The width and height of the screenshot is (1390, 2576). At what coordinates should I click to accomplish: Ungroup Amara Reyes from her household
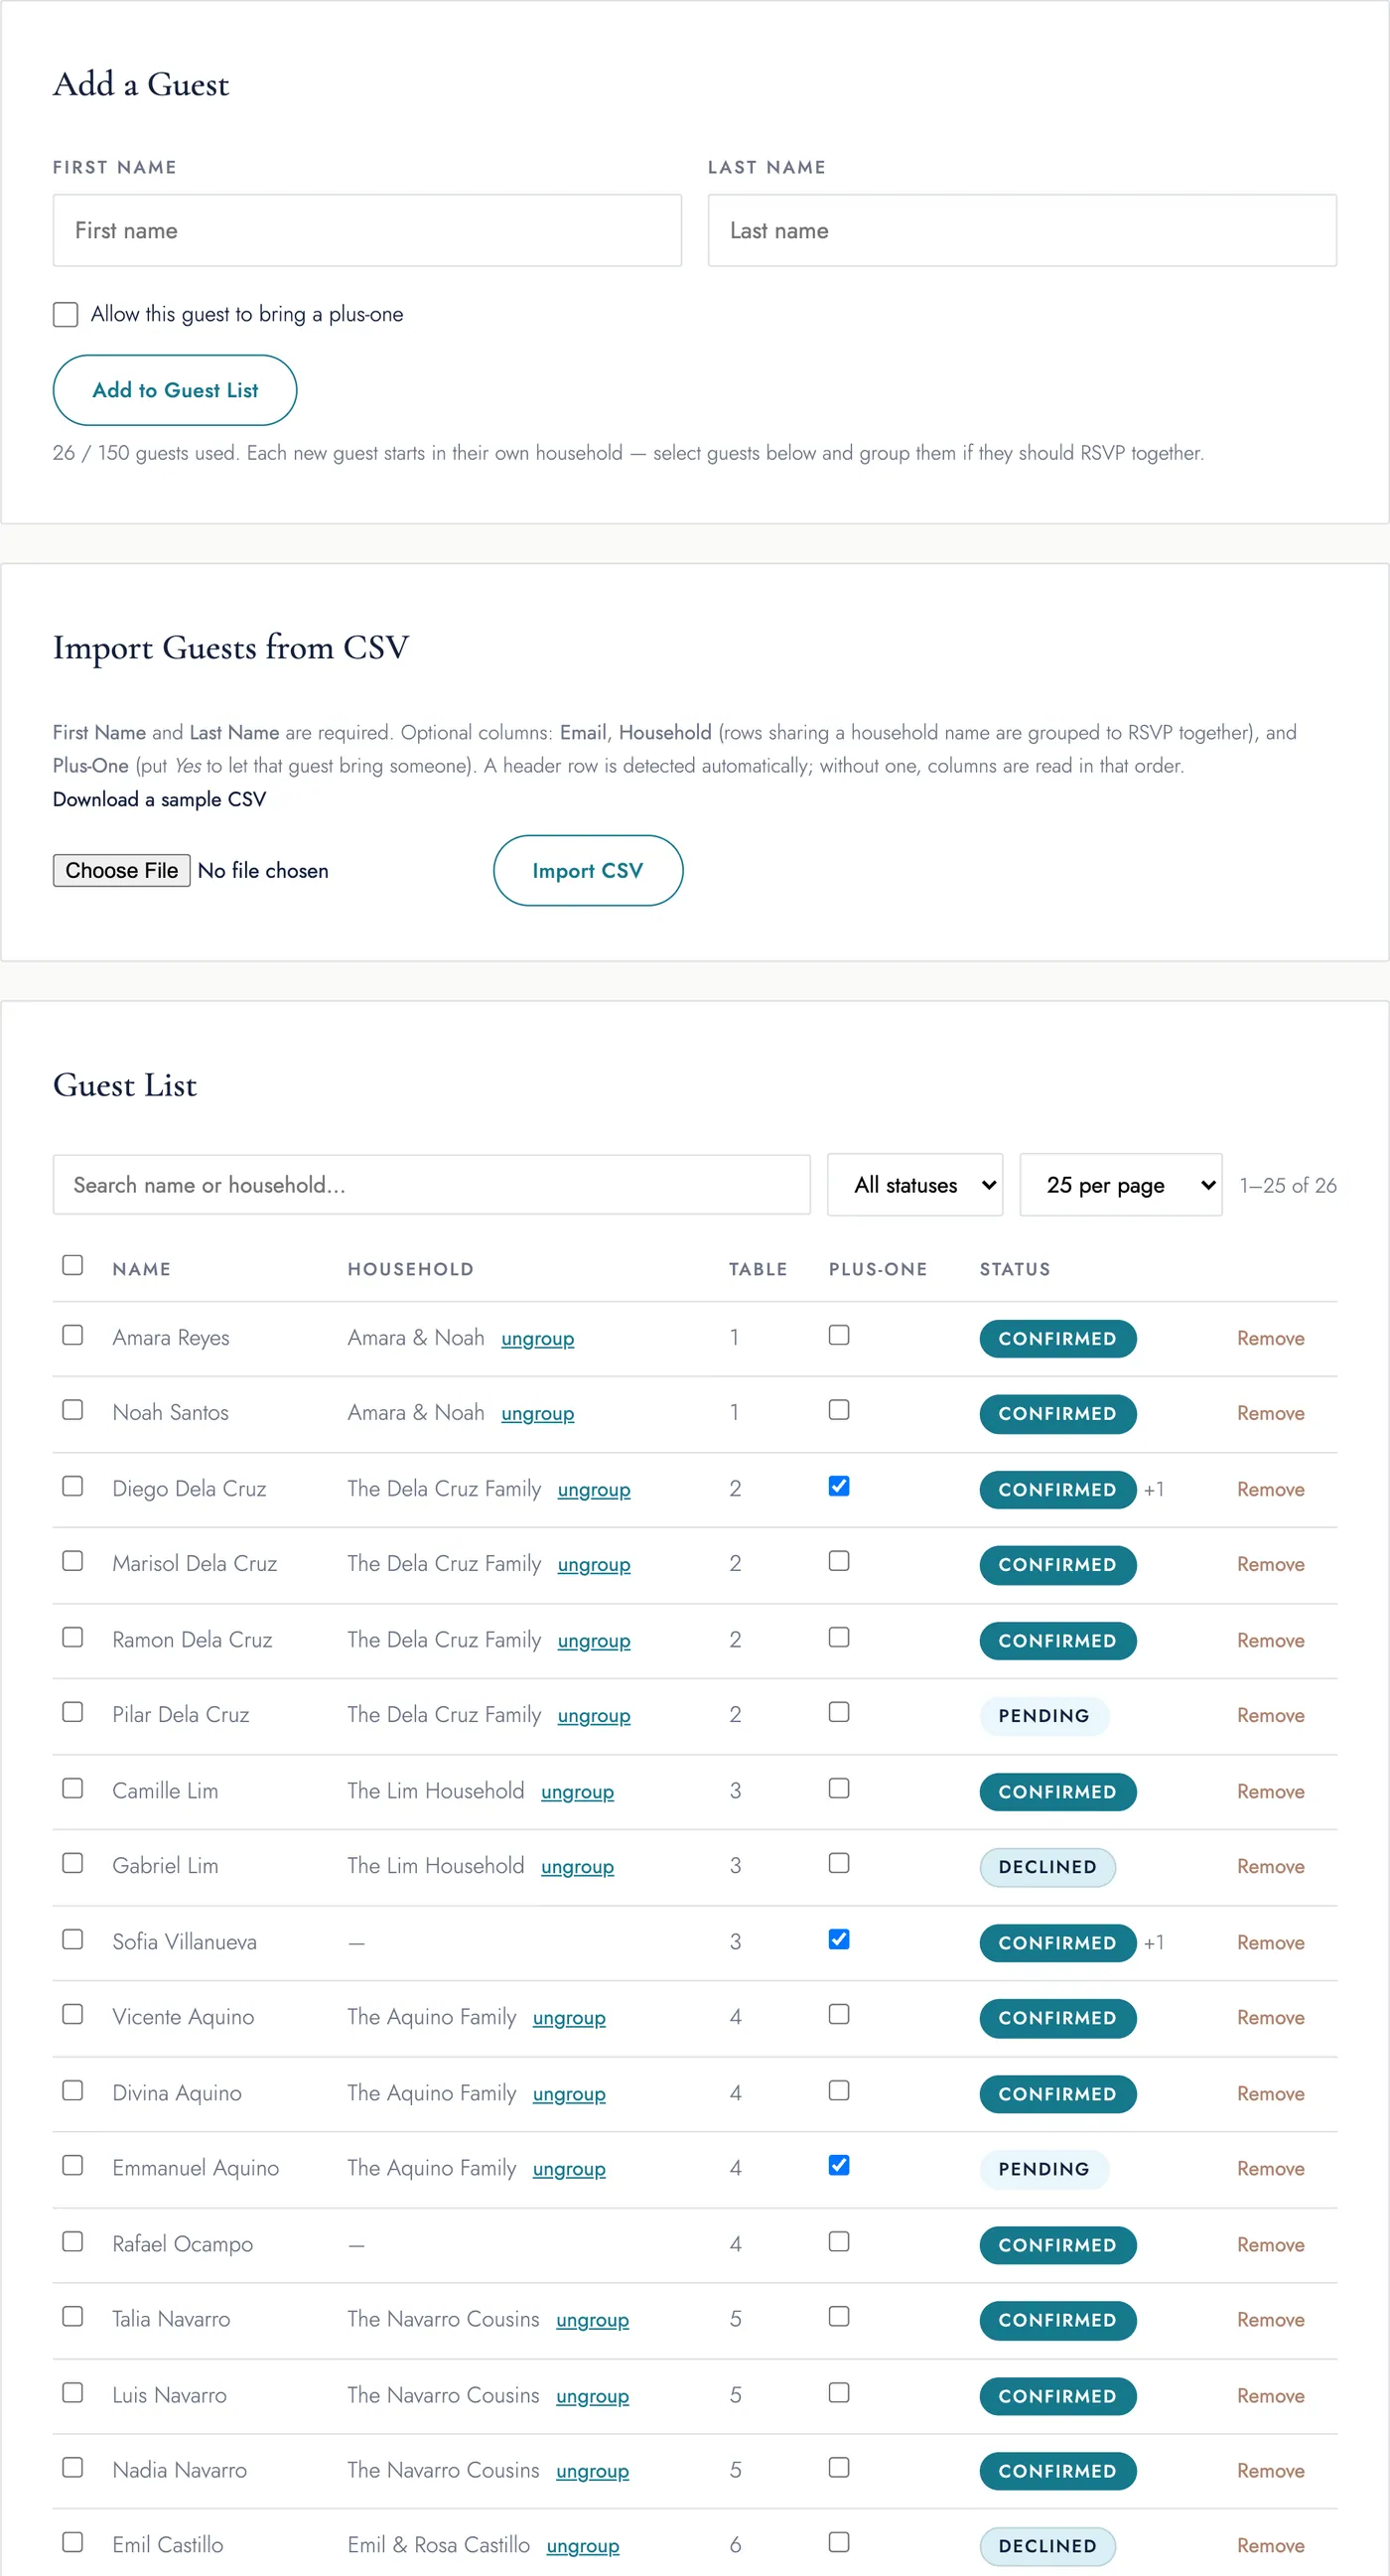pos(538,1338)
